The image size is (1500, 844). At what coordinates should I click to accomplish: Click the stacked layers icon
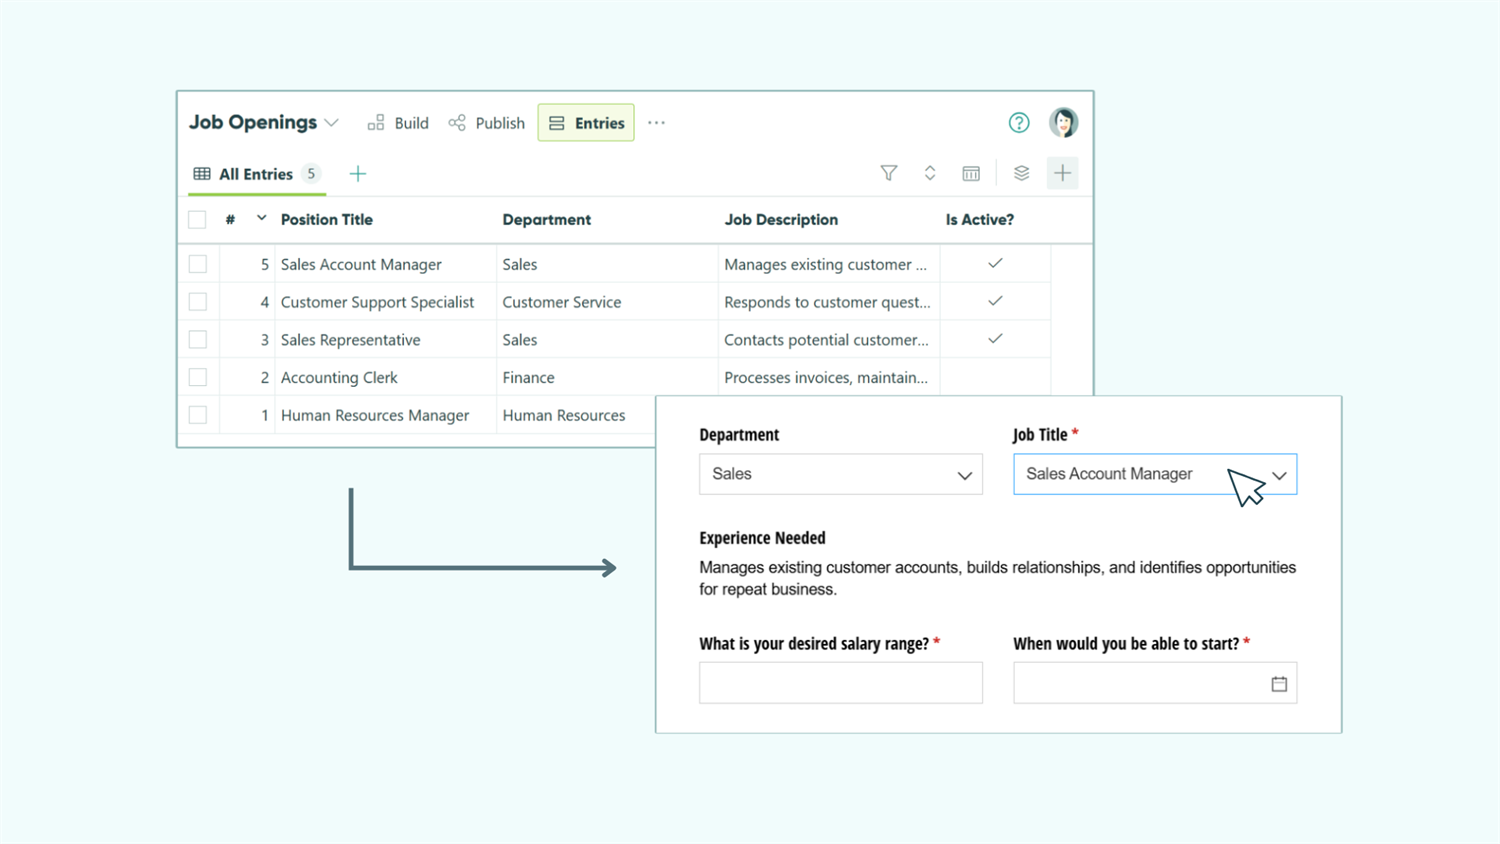click(1021, 172)
